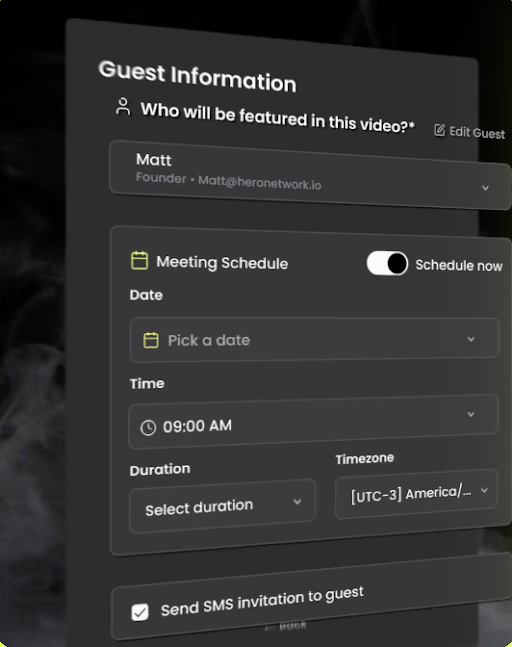Open the [UTC-3] America timezone dropdown

click(416, 494)
